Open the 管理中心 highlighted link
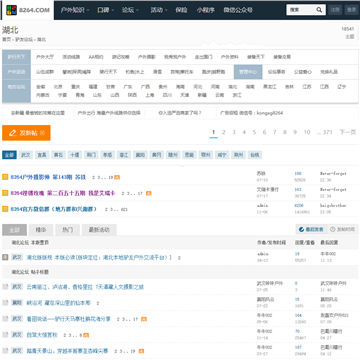 248,72
